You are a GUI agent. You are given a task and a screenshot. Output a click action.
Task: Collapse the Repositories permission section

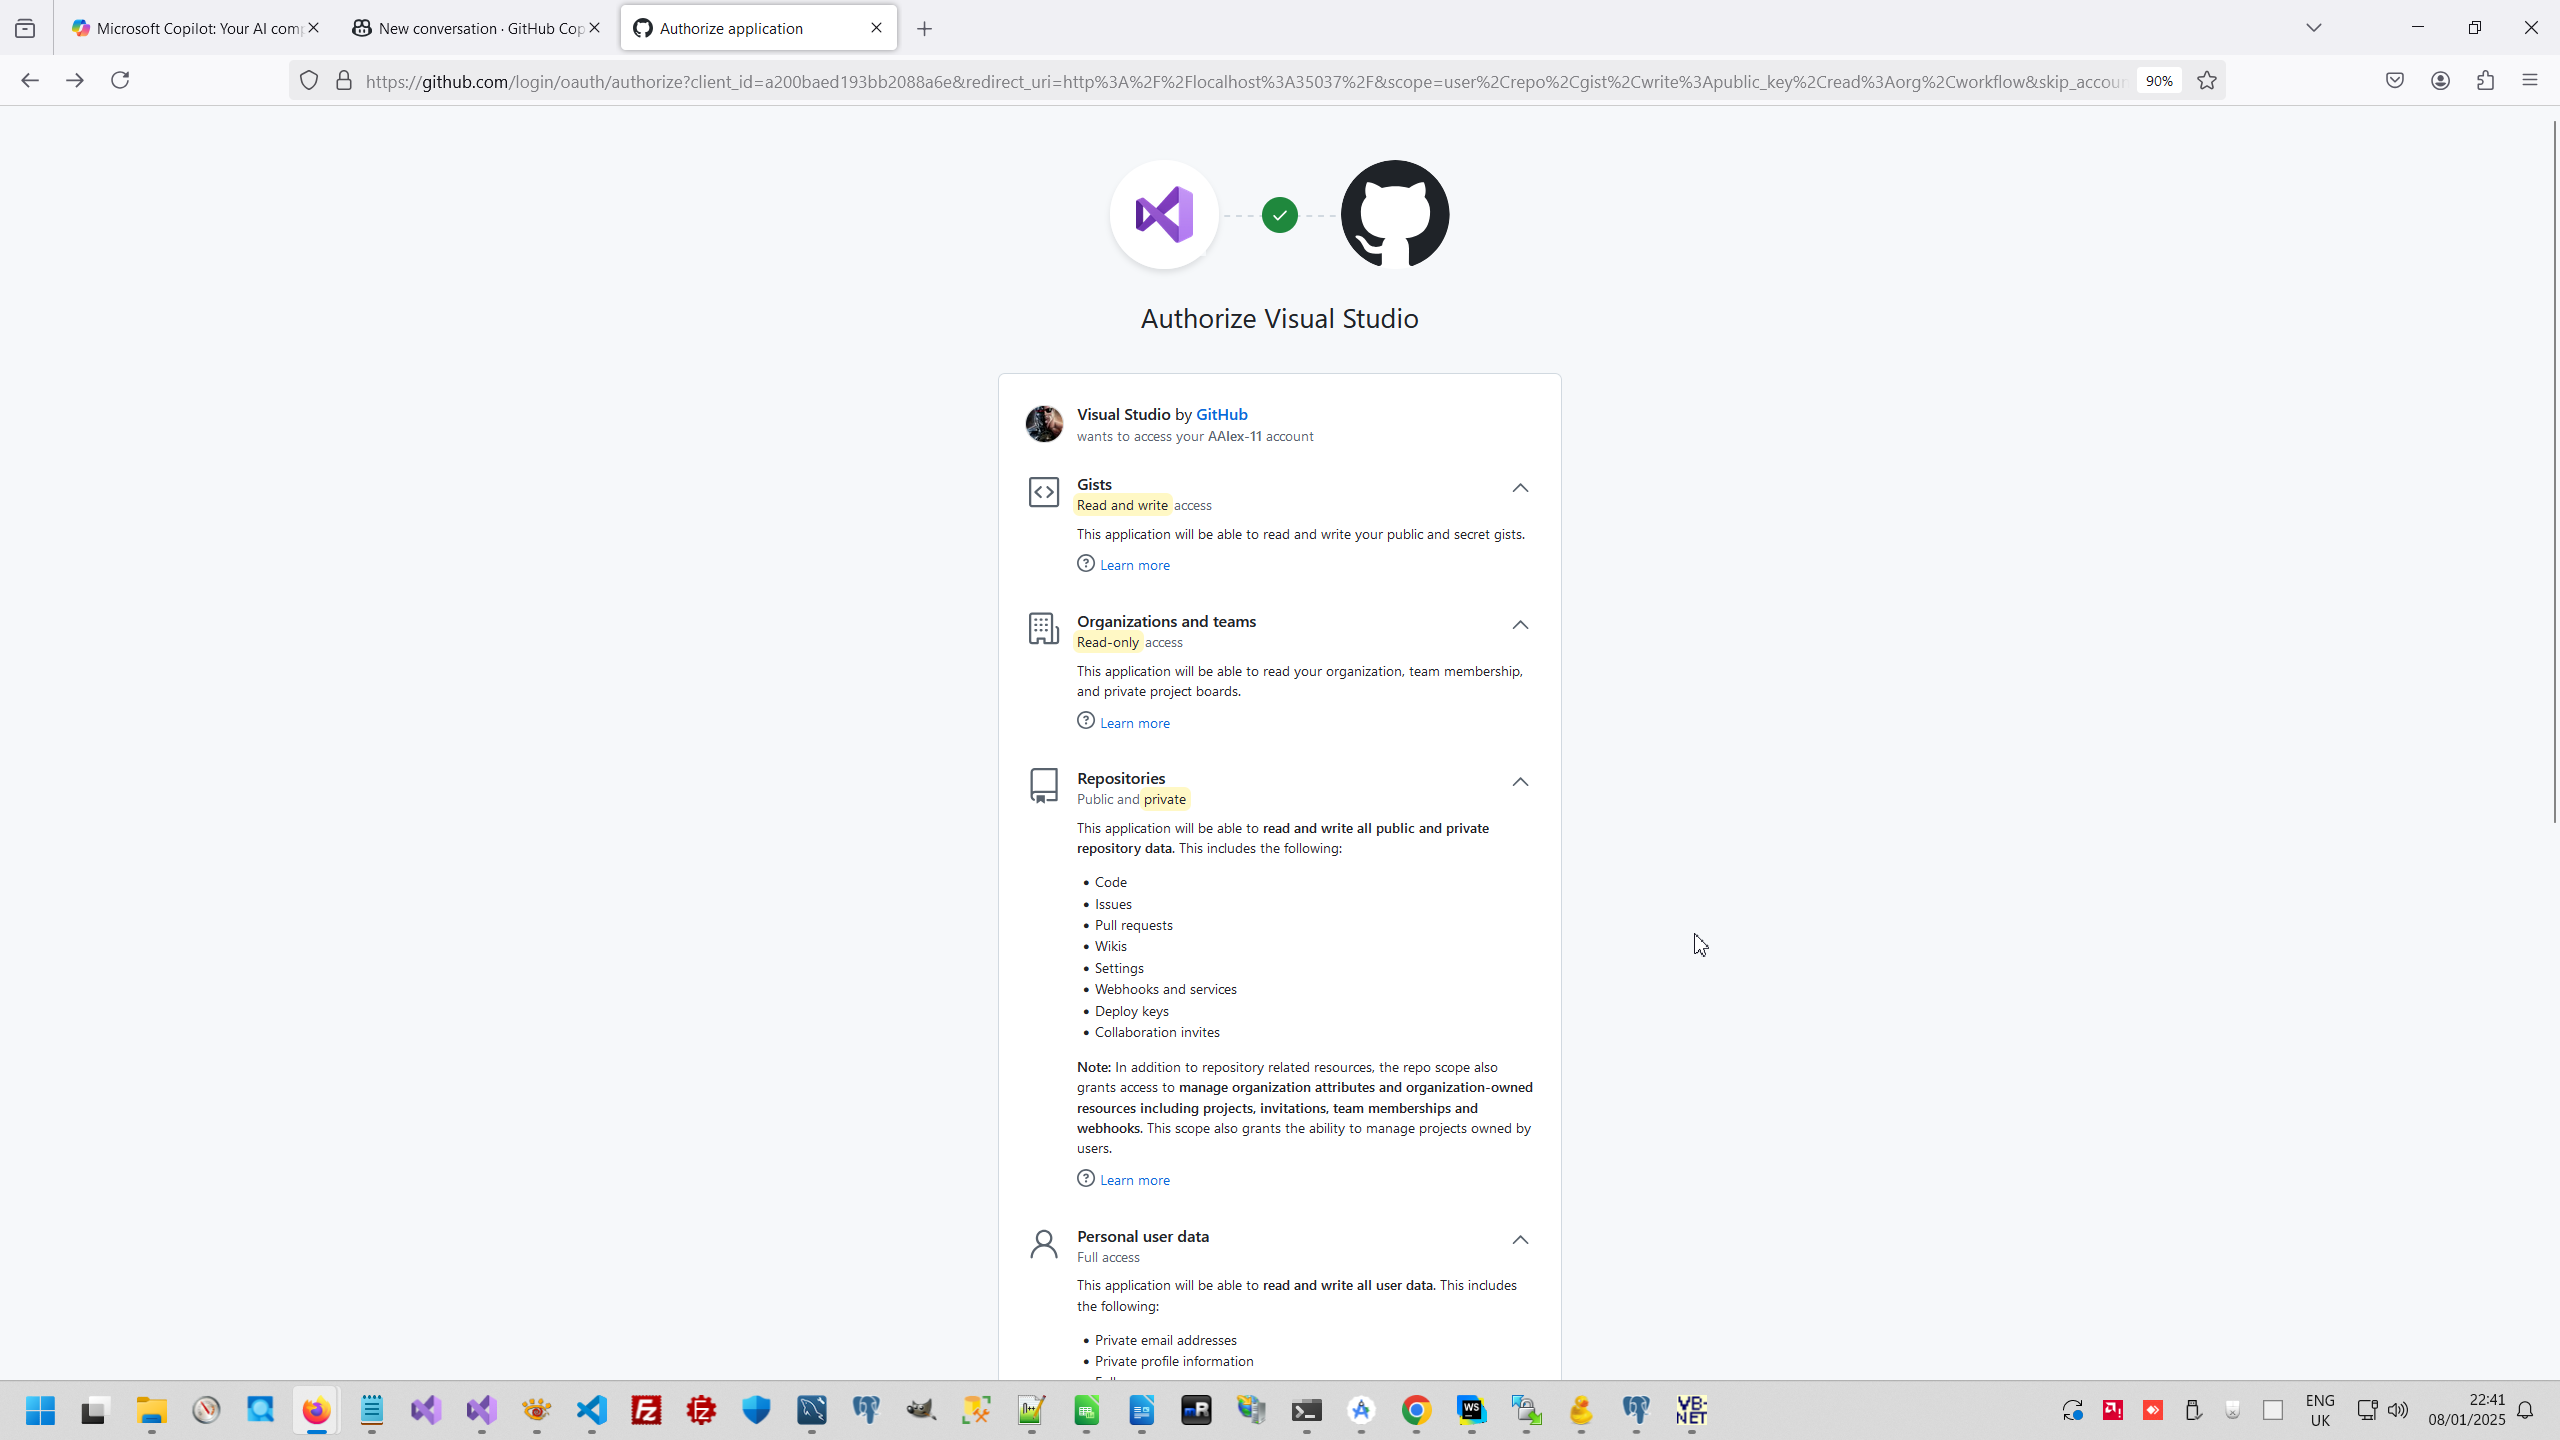pyautogui.click(x=1520, y=782)
